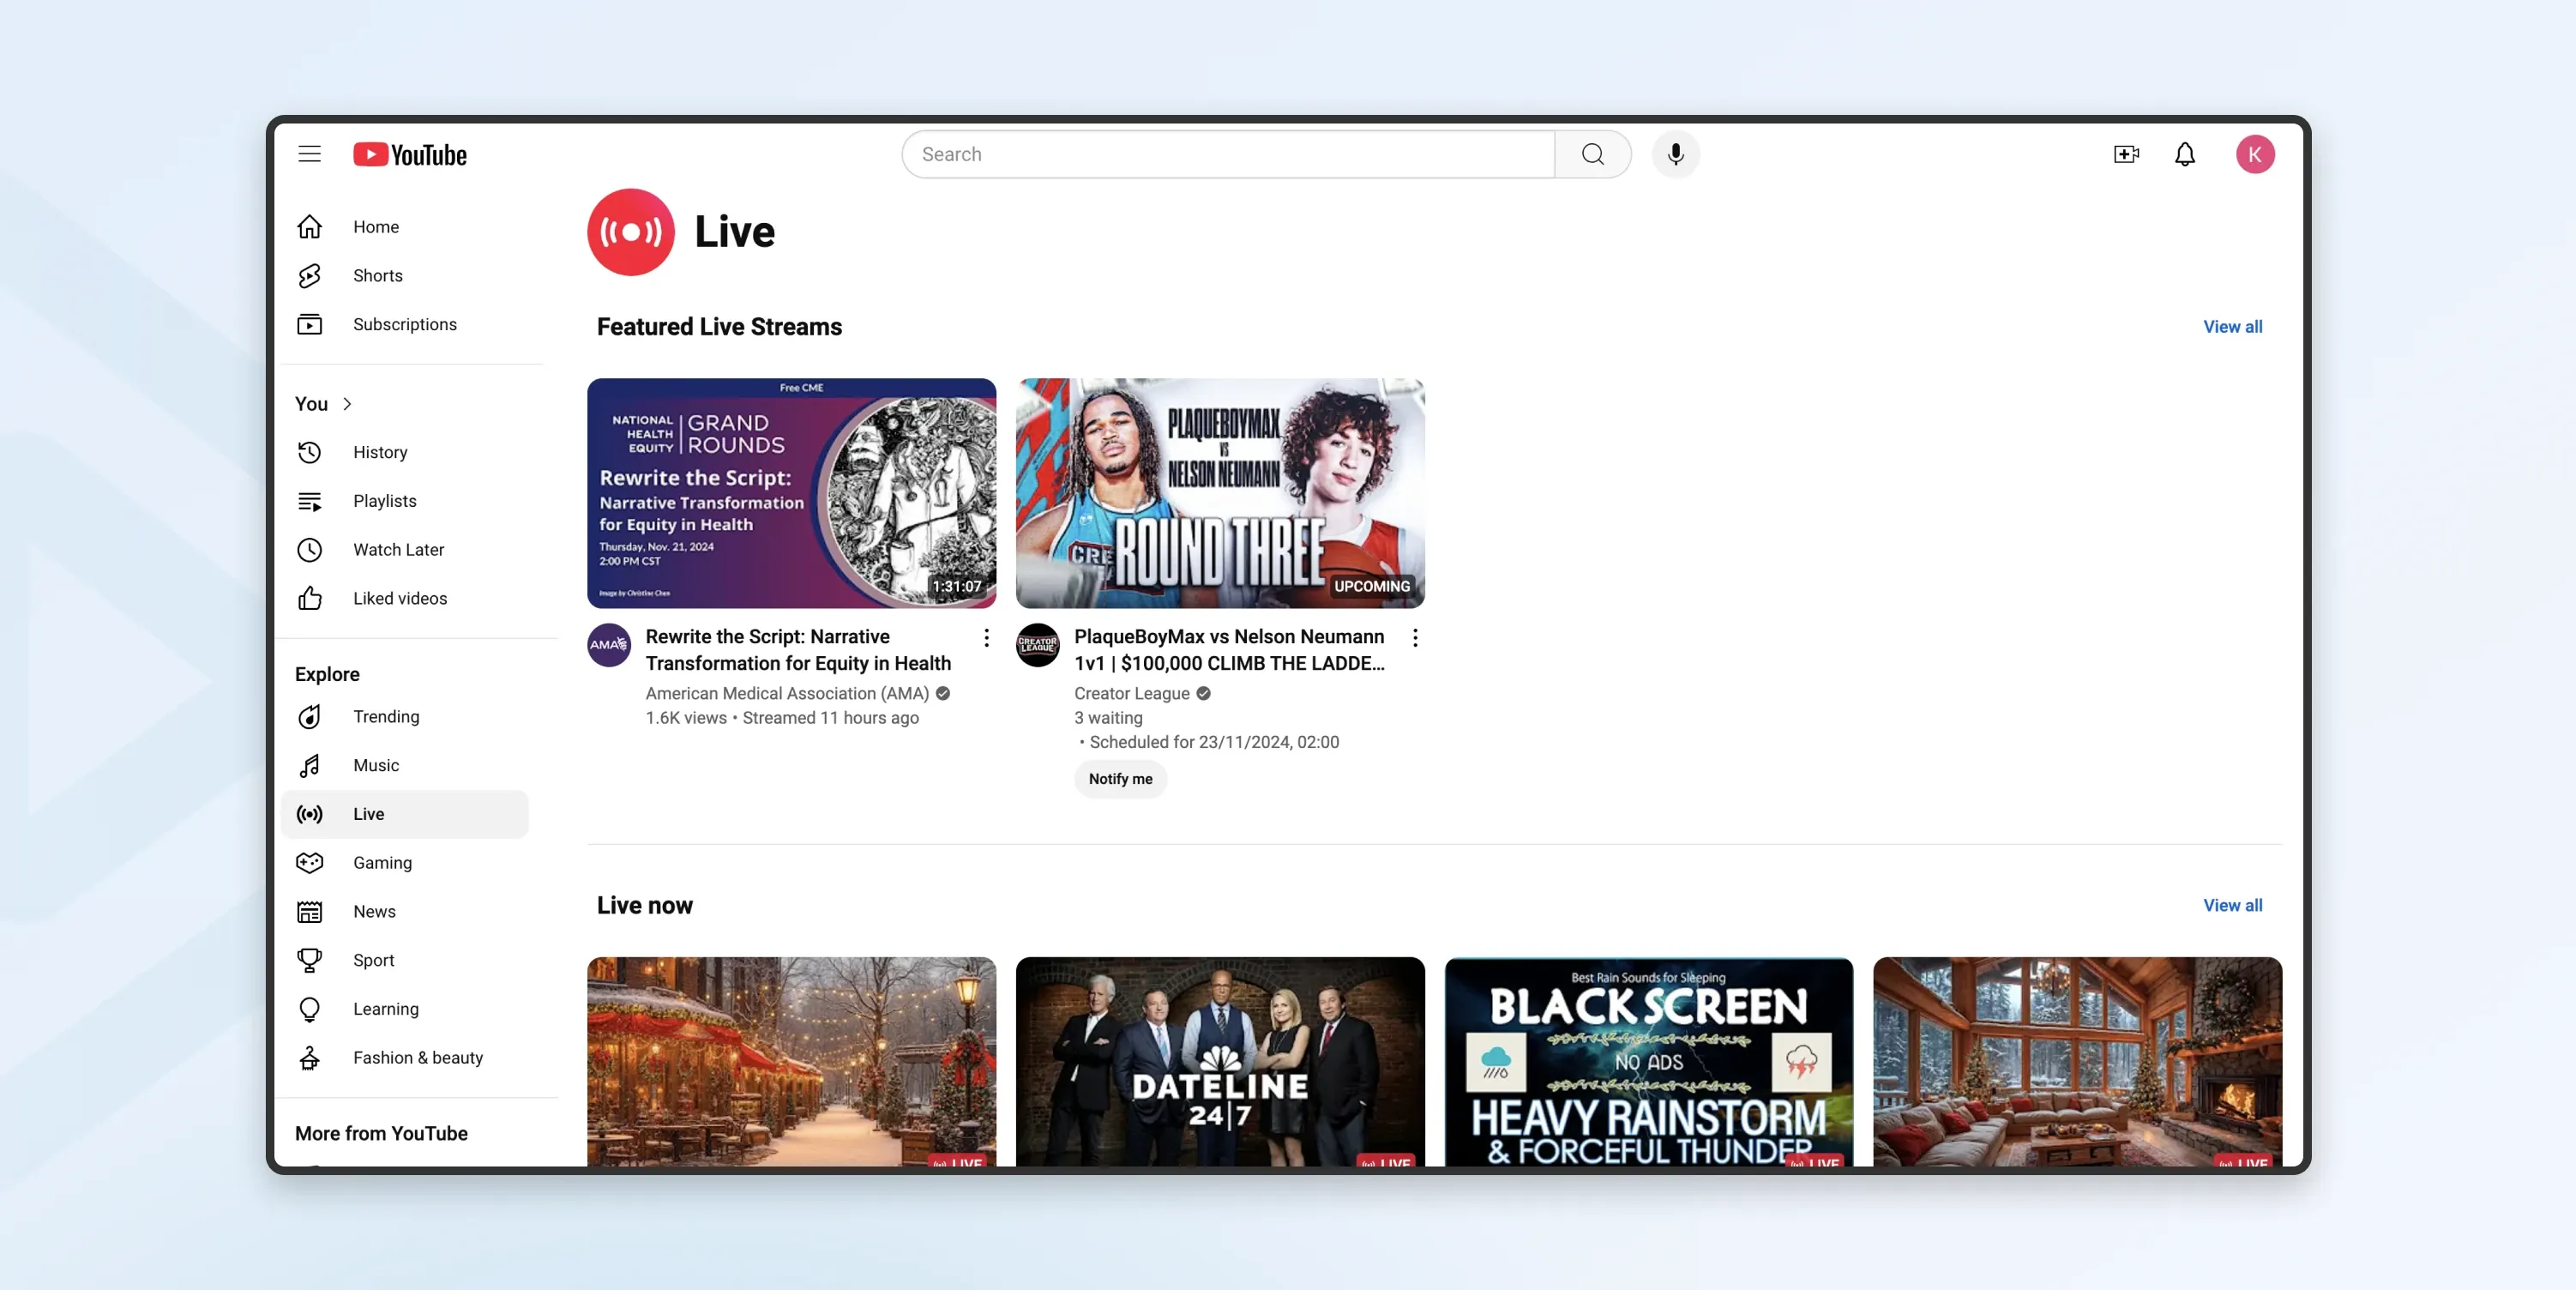
Task: Click the History clock icon
Action: point(309,452)
